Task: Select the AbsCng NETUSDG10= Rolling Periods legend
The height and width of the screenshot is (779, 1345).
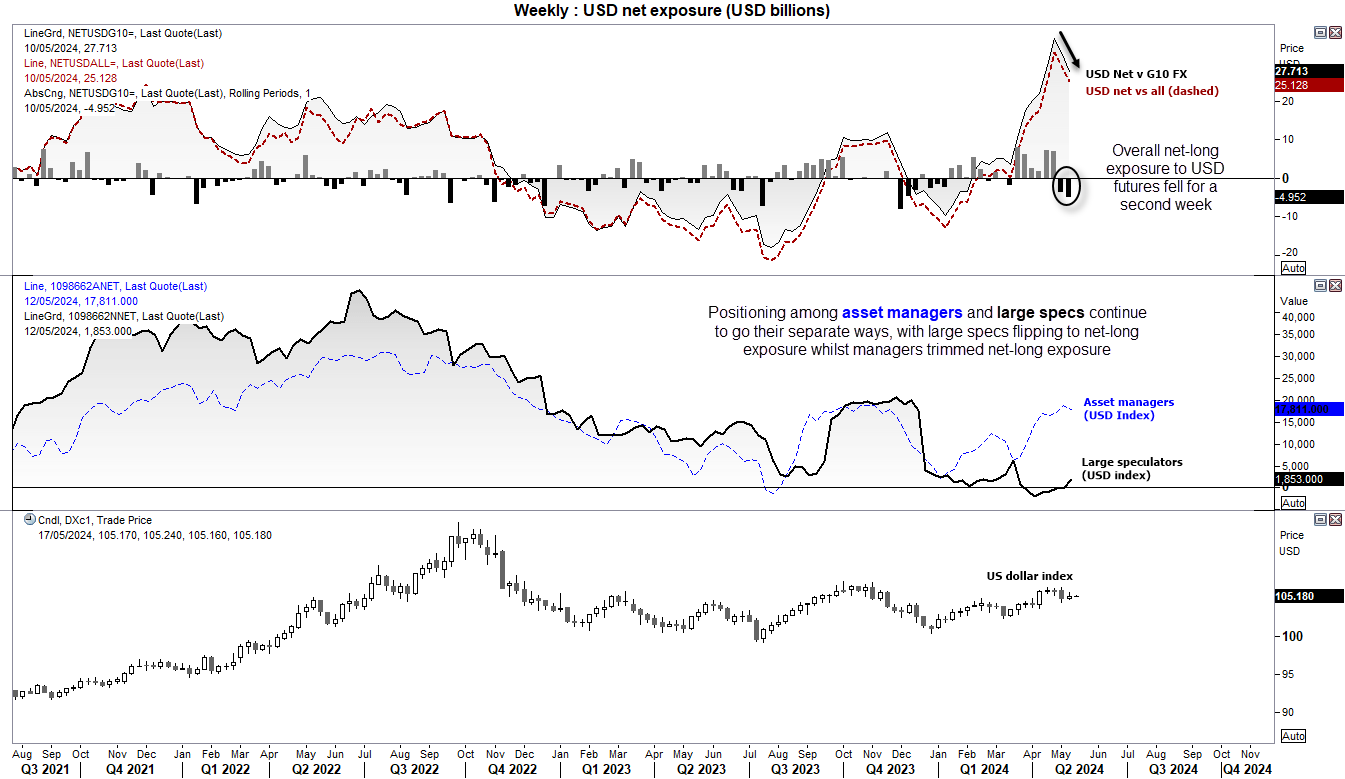Action: pos(166,93)
